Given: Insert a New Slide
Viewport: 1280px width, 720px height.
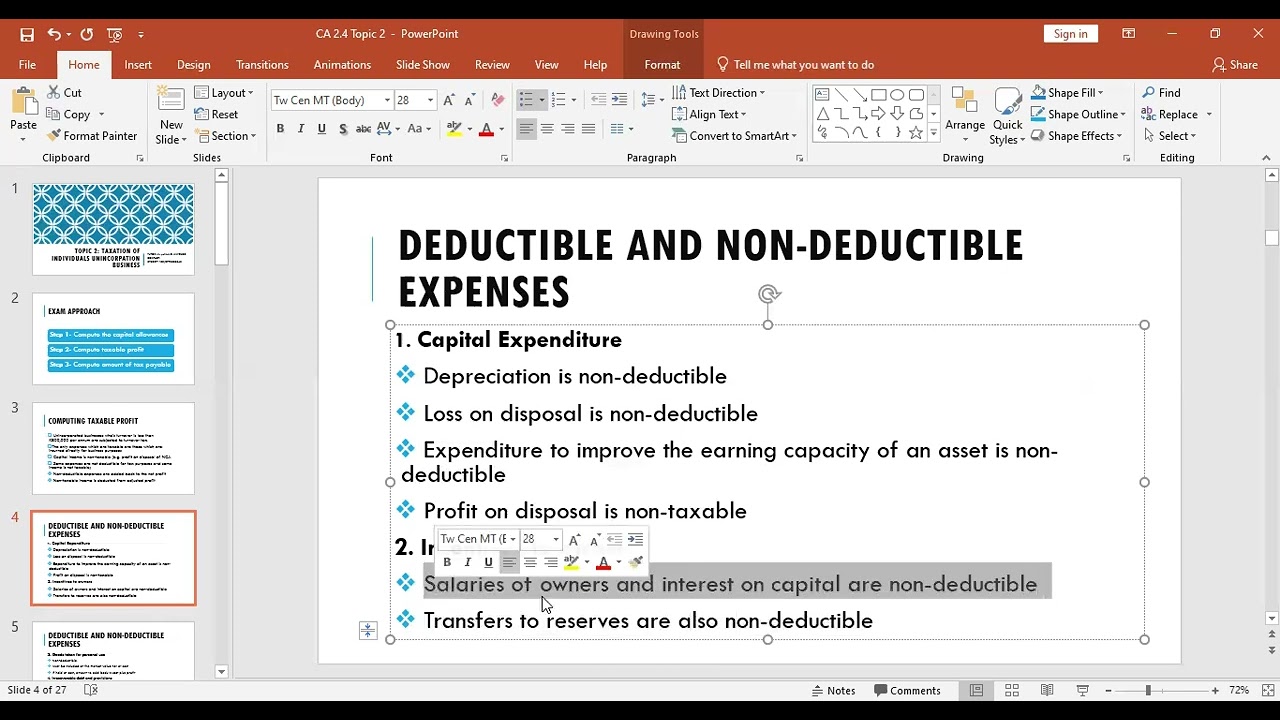Looking at the screenshot, I should pos(171,116).
